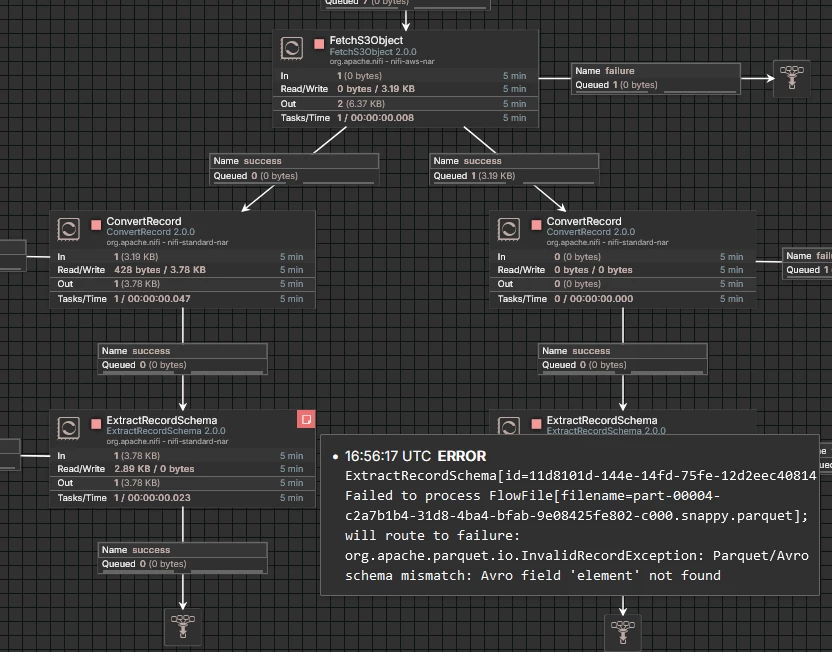Click the stopped status square of the ConvertRecord with 0 (0 bytes) in
832x652 pixels.
tap(536, 225)
